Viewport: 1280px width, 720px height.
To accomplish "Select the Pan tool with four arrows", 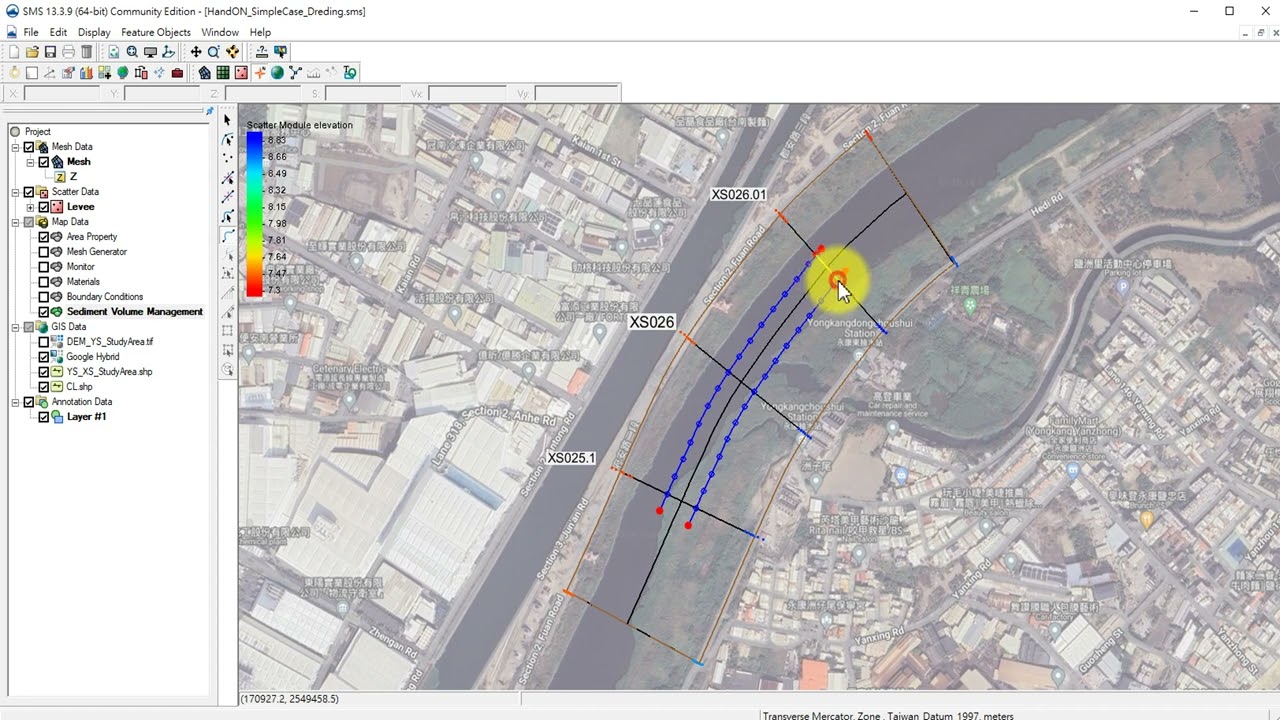I will pyautogui.click(x=196, y=52).
